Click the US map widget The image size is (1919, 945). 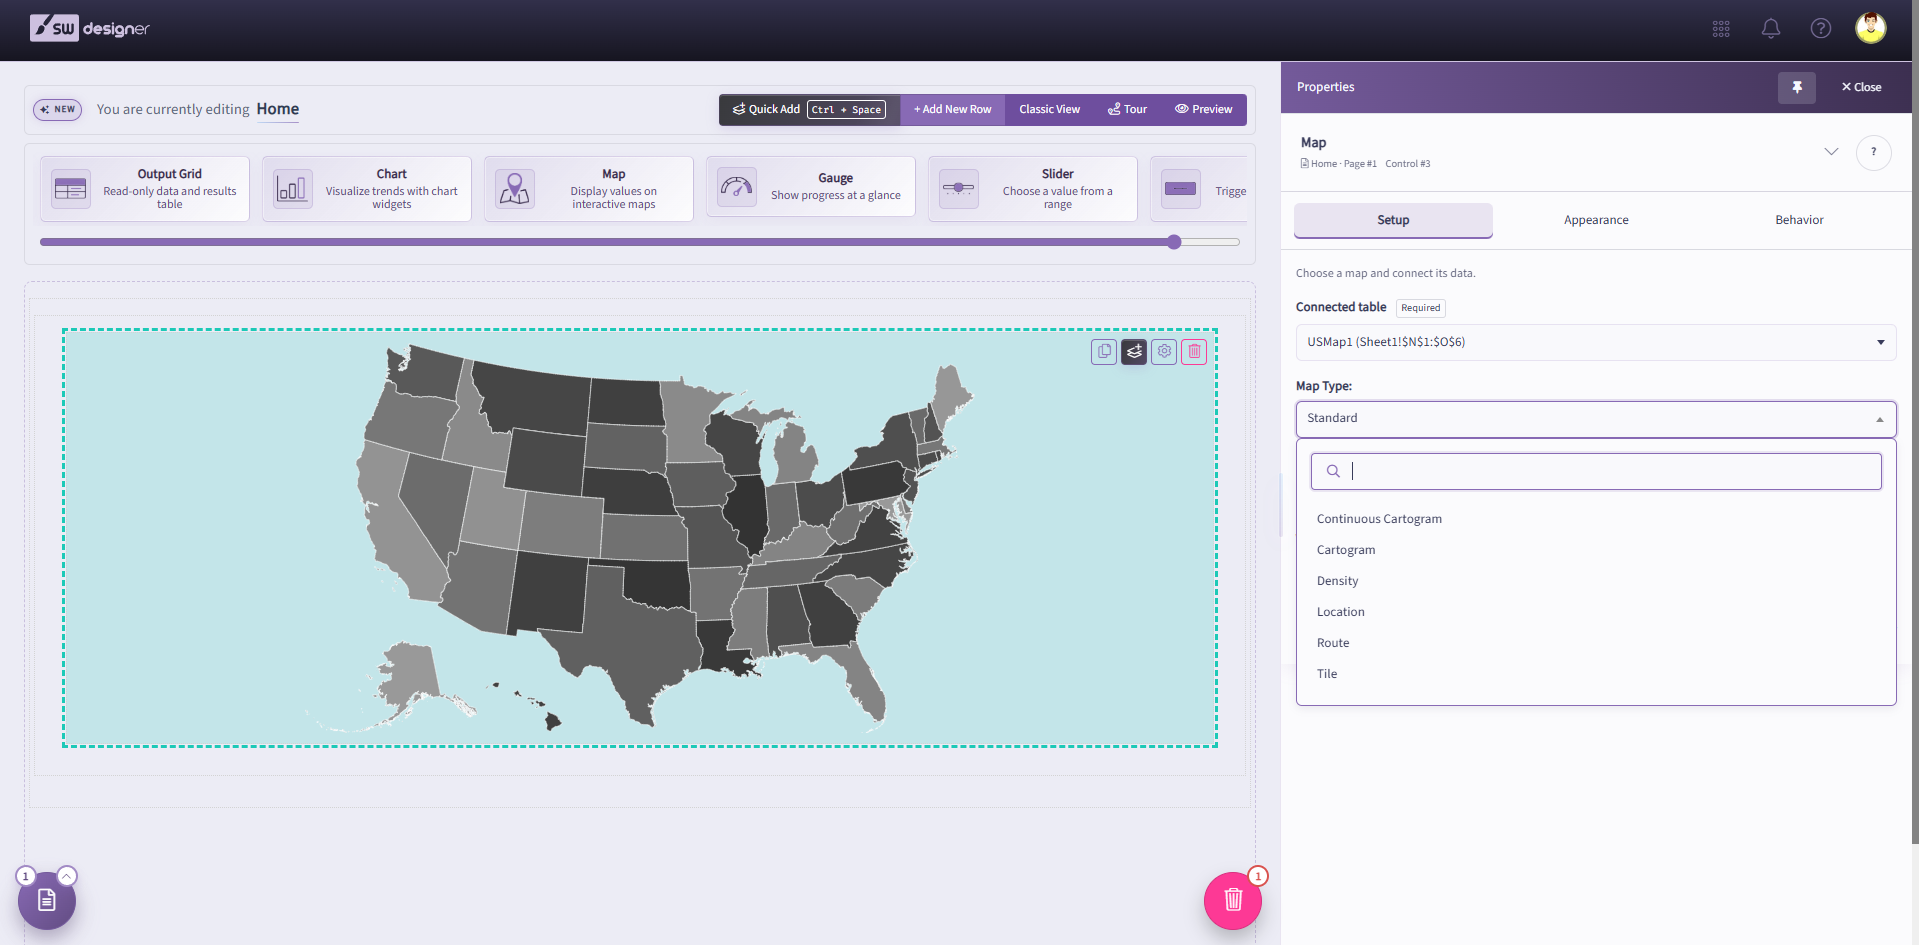(x=640, y=538)
